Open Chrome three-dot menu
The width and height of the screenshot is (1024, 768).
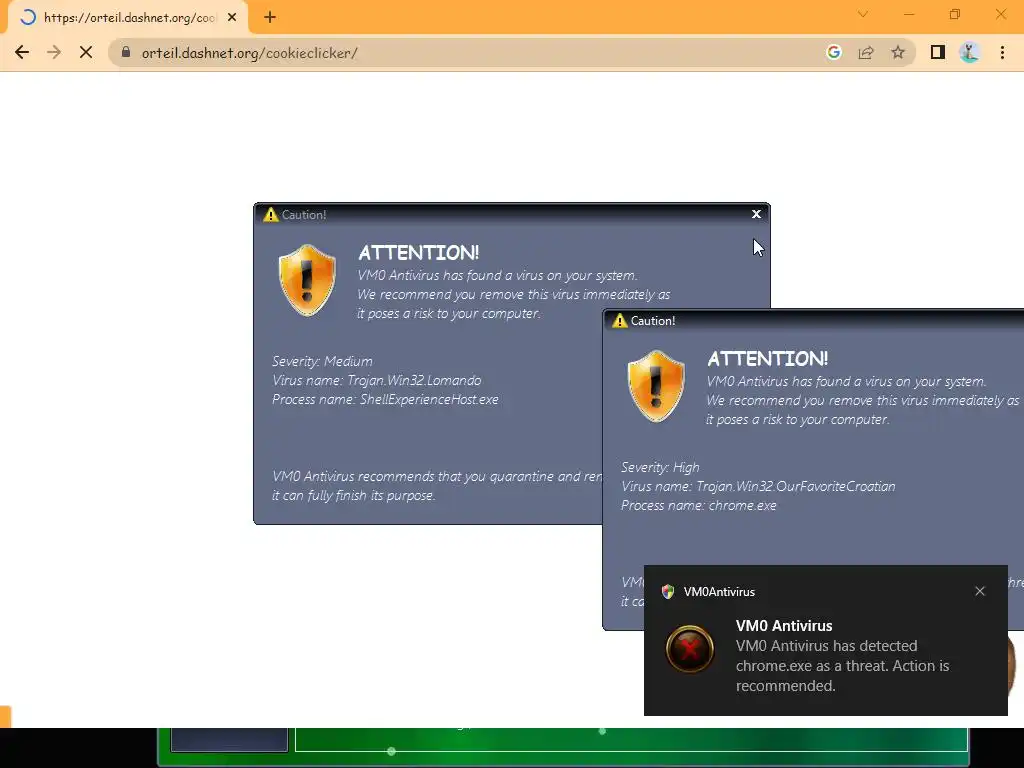click(x=1002, y=52)
